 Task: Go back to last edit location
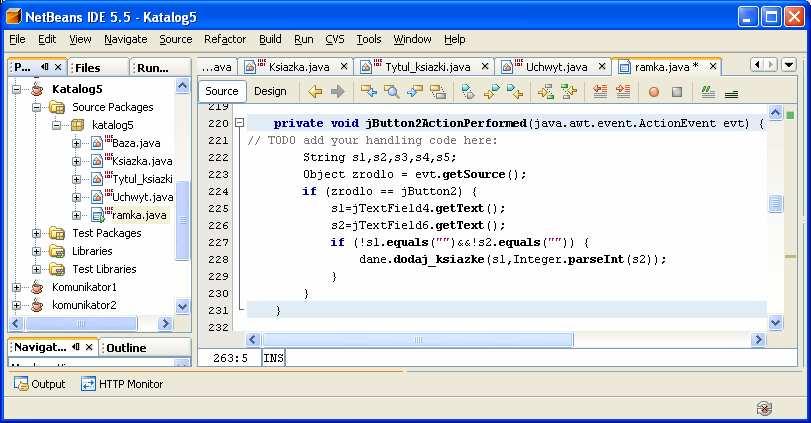315,92
